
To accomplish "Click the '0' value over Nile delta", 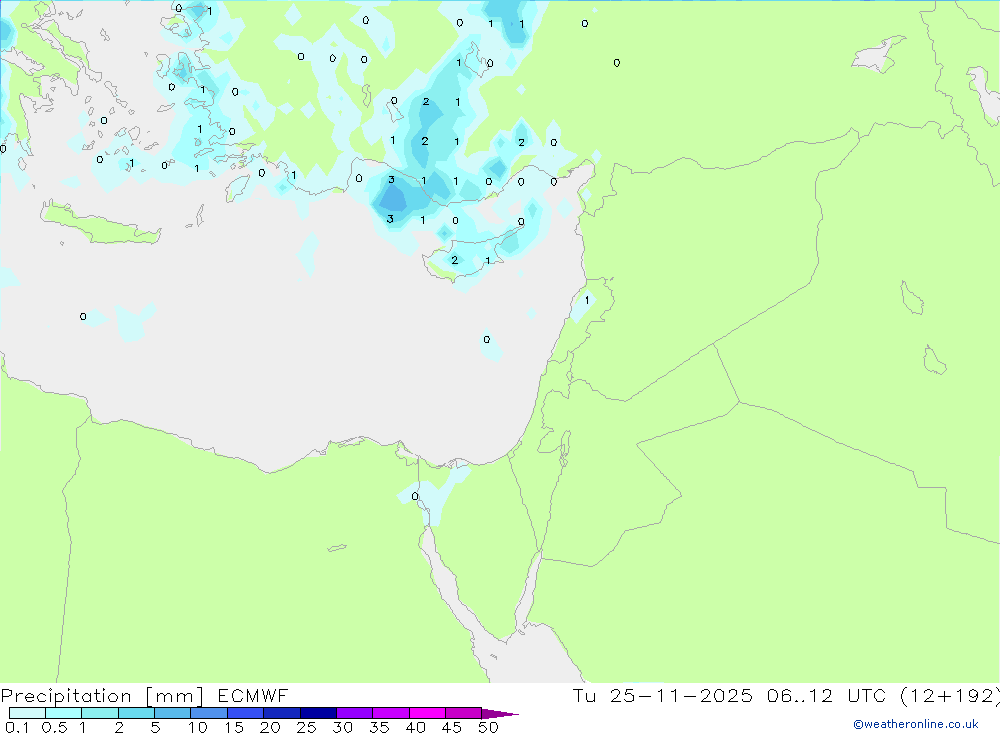I will (x=415, y=496).
